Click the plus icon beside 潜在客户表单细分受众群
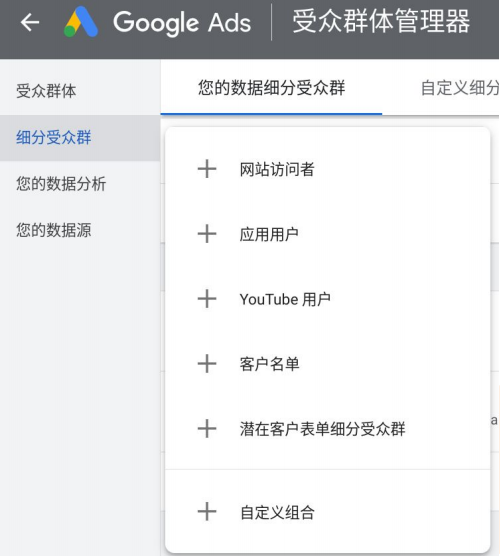 click(207, 428)
